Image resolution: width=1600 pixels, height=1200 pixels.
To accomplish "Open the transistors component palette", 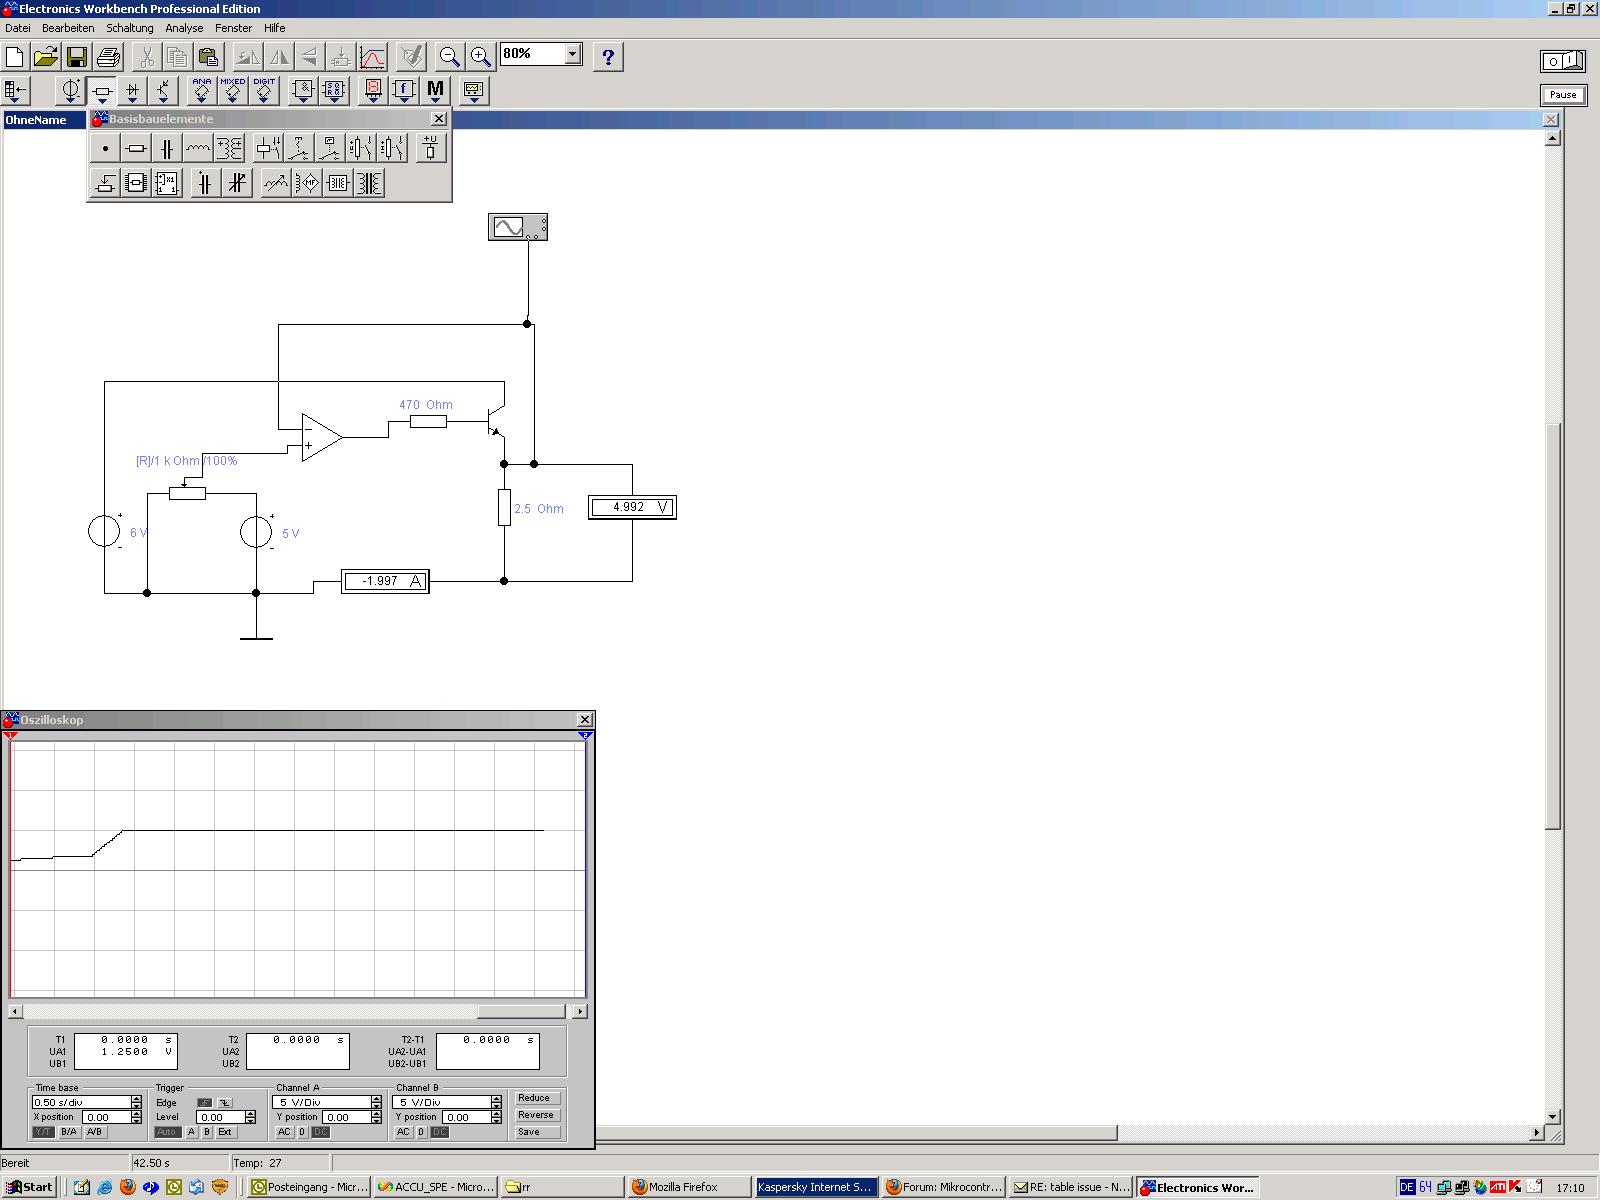I will click(163, 91).
